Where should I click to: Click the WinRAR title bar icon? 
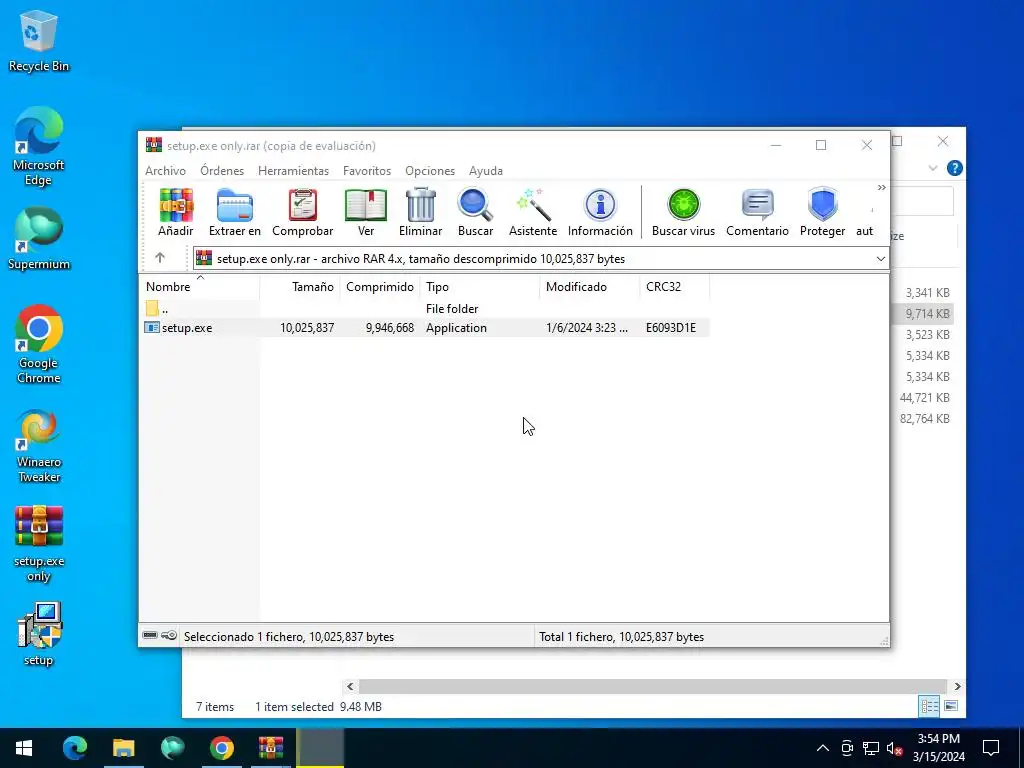[154, 145]
